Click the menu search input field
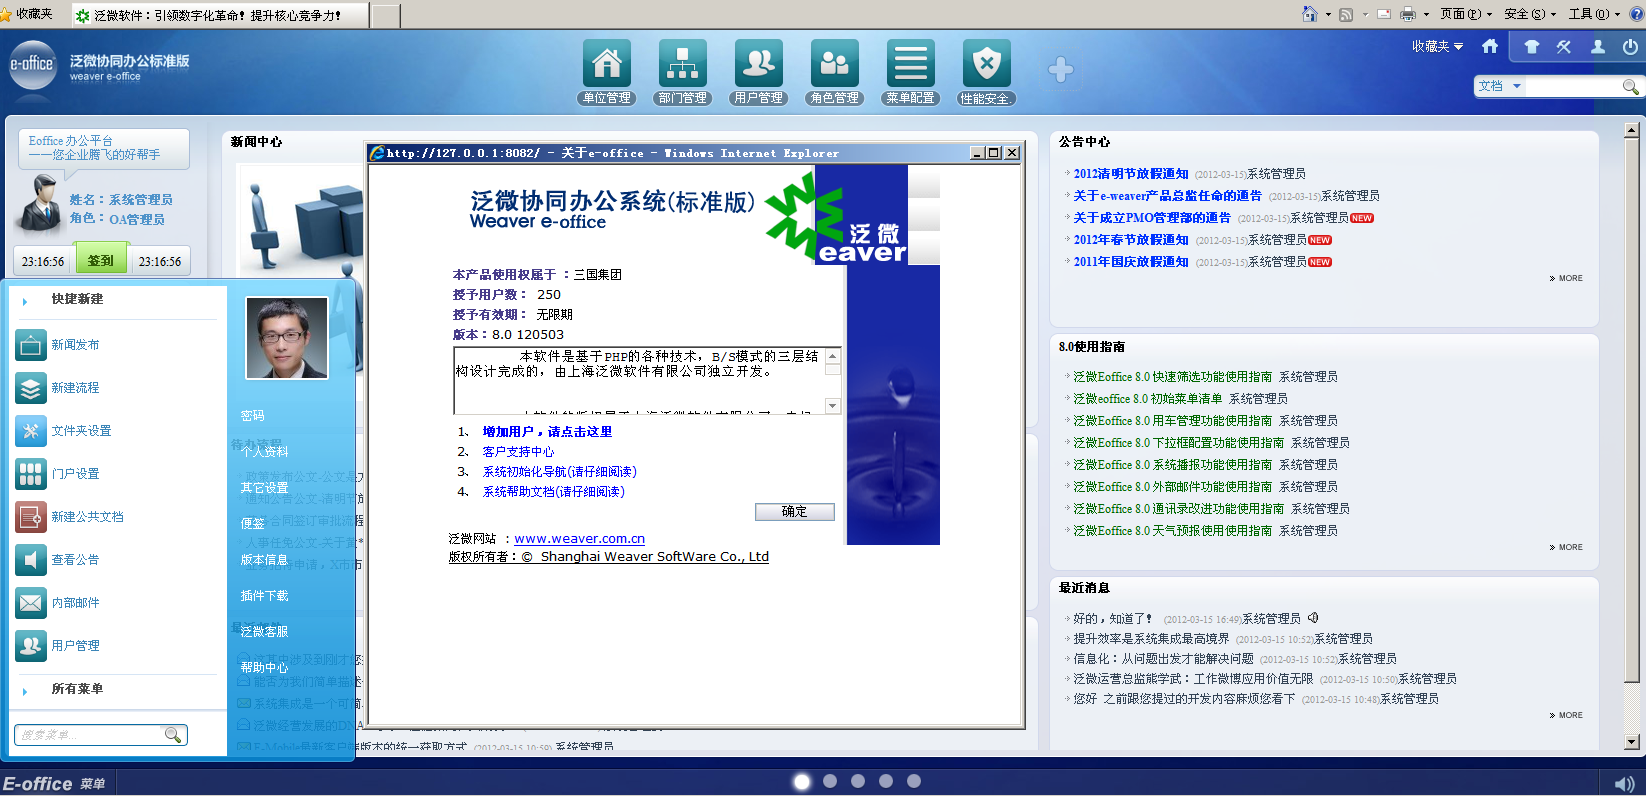Image resolution: width=1646 pixels, height=796 pixels. (90, 735)
